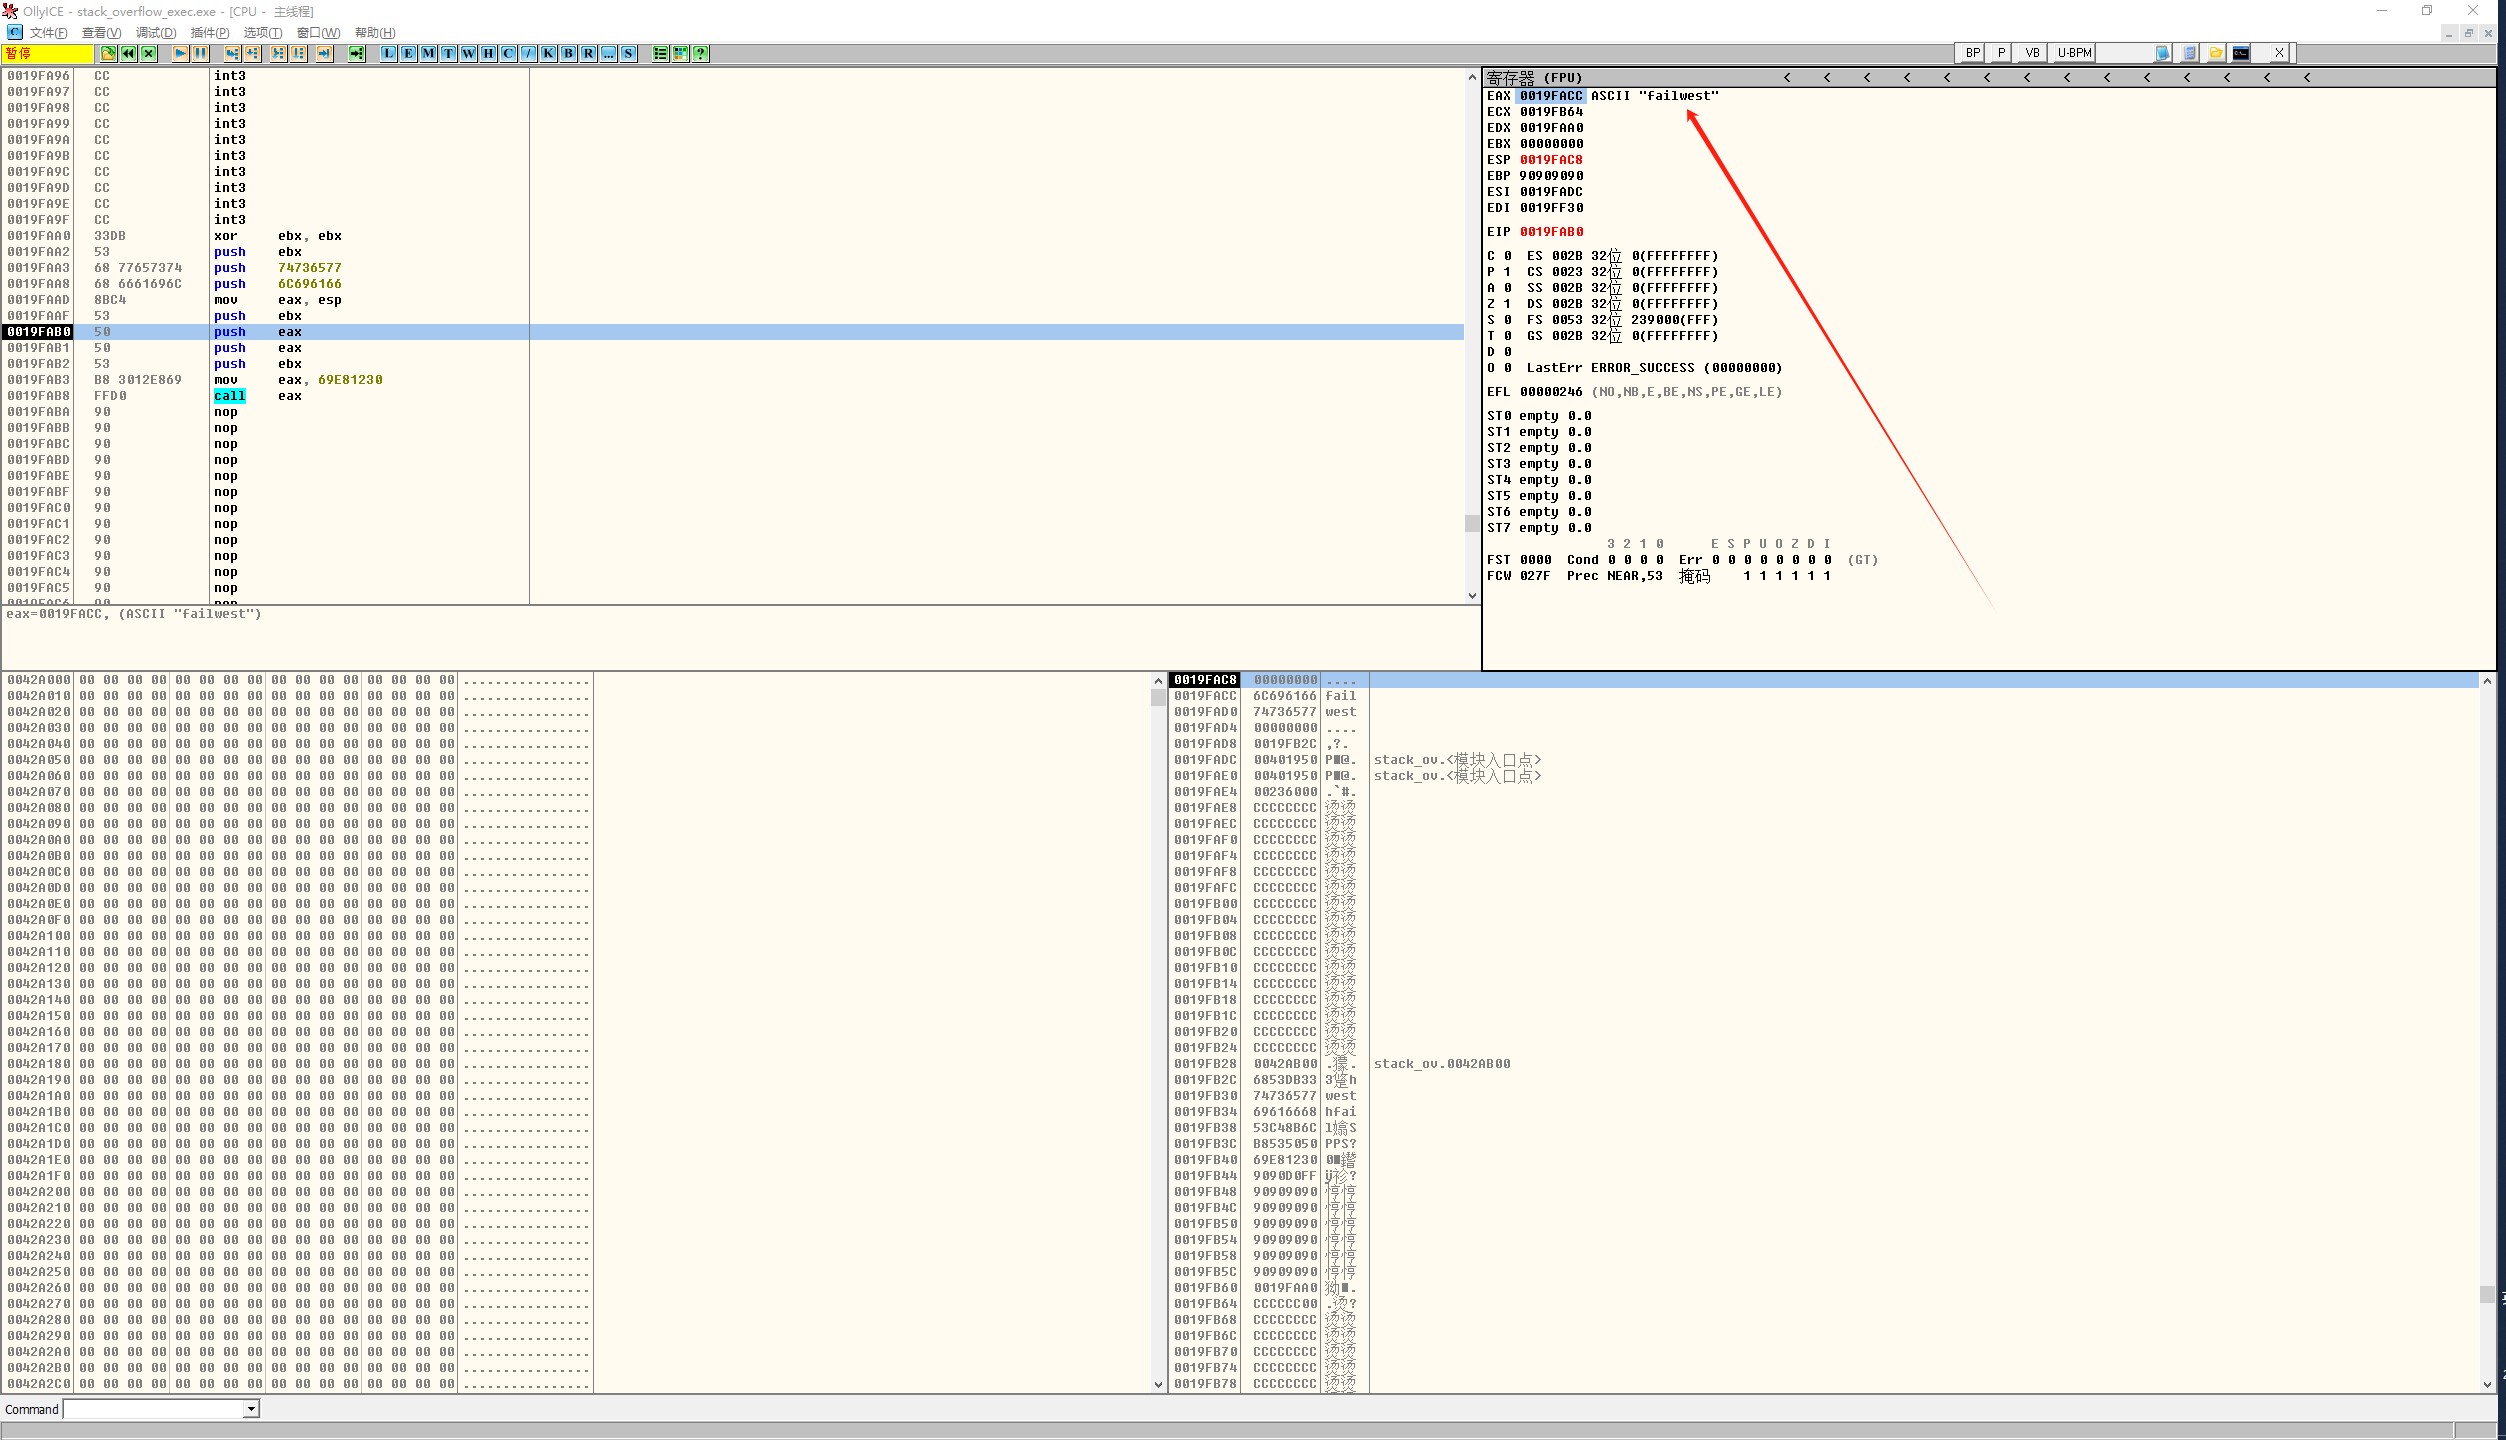The width and height of the screenshot is (2506, 1440).
Task: Open the command-line plugin terminal icon
Action: click(2241, 53)
